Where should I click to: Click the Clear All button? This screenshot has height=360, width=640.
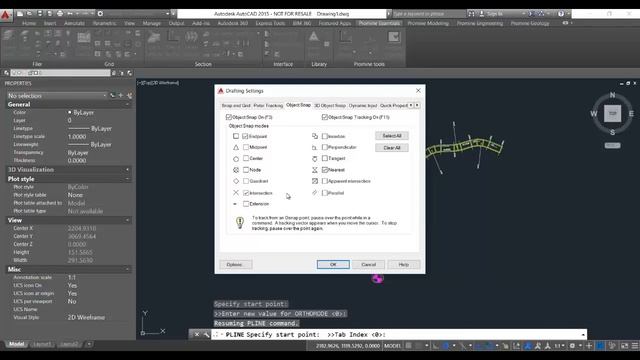[x=392, y=148]
